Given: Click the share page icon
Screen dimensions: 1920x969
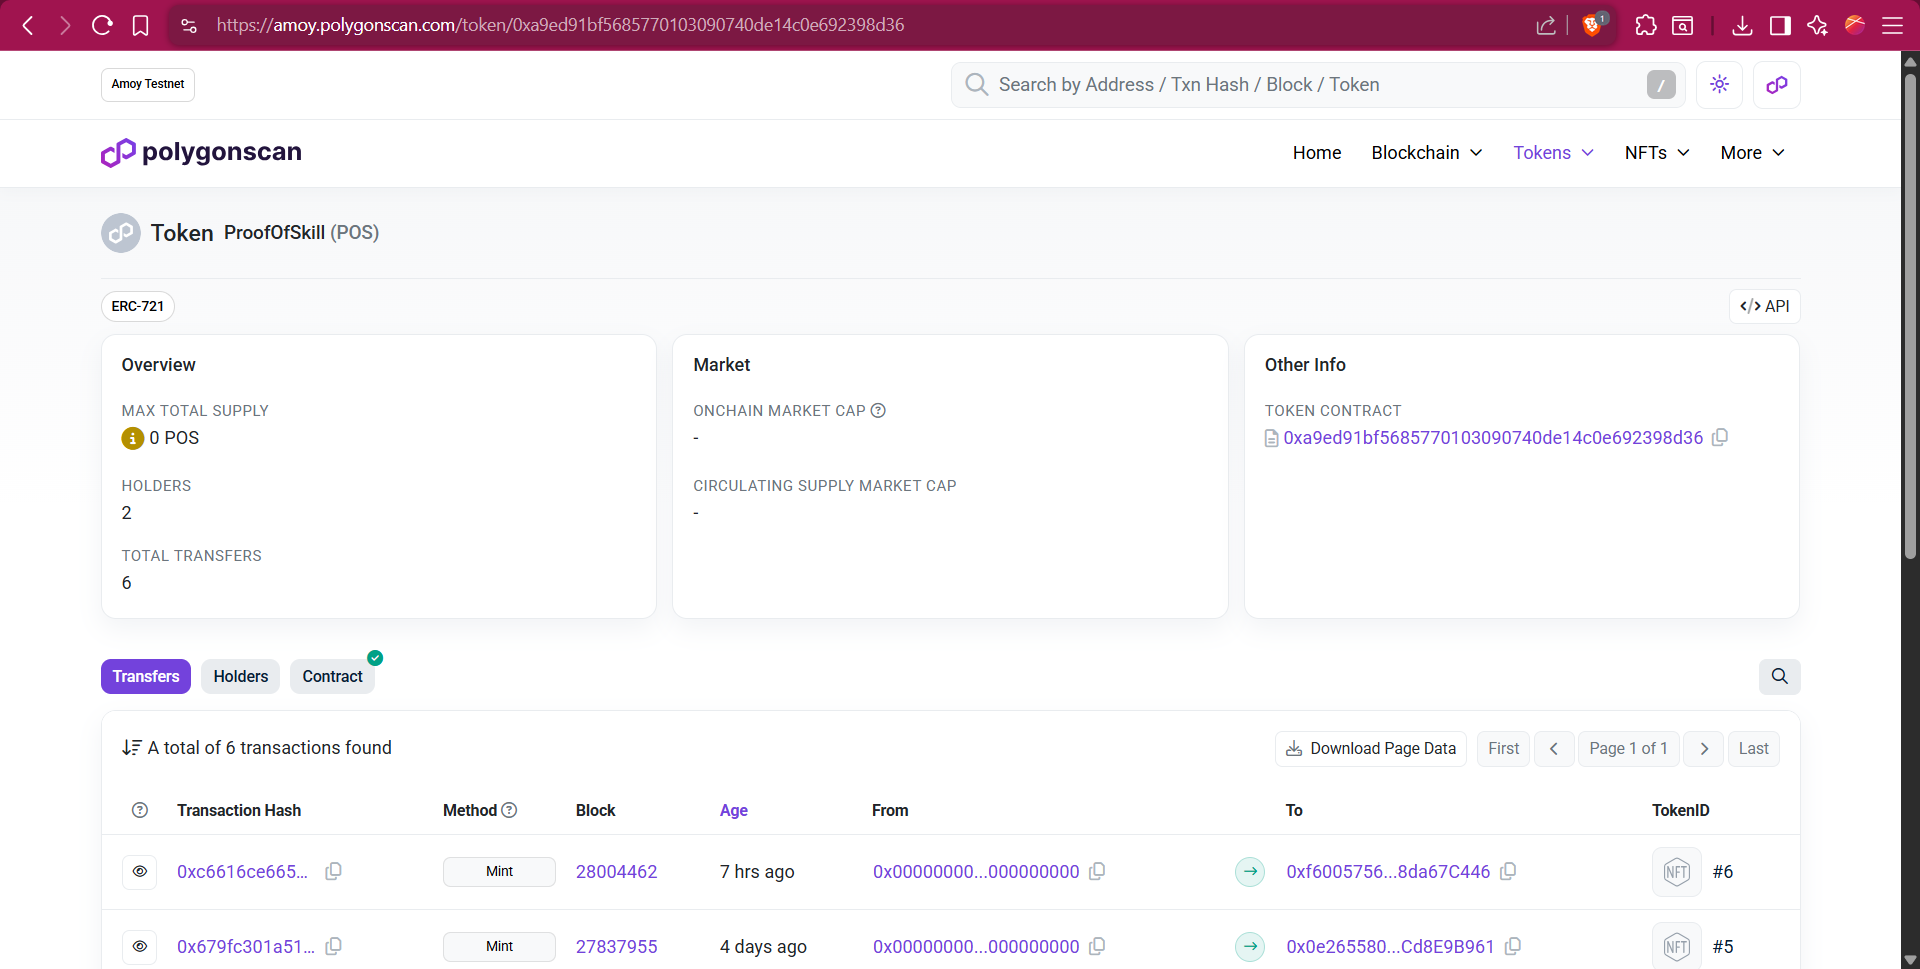Looking at the screenshot, I should click(x=1546, y=25).
